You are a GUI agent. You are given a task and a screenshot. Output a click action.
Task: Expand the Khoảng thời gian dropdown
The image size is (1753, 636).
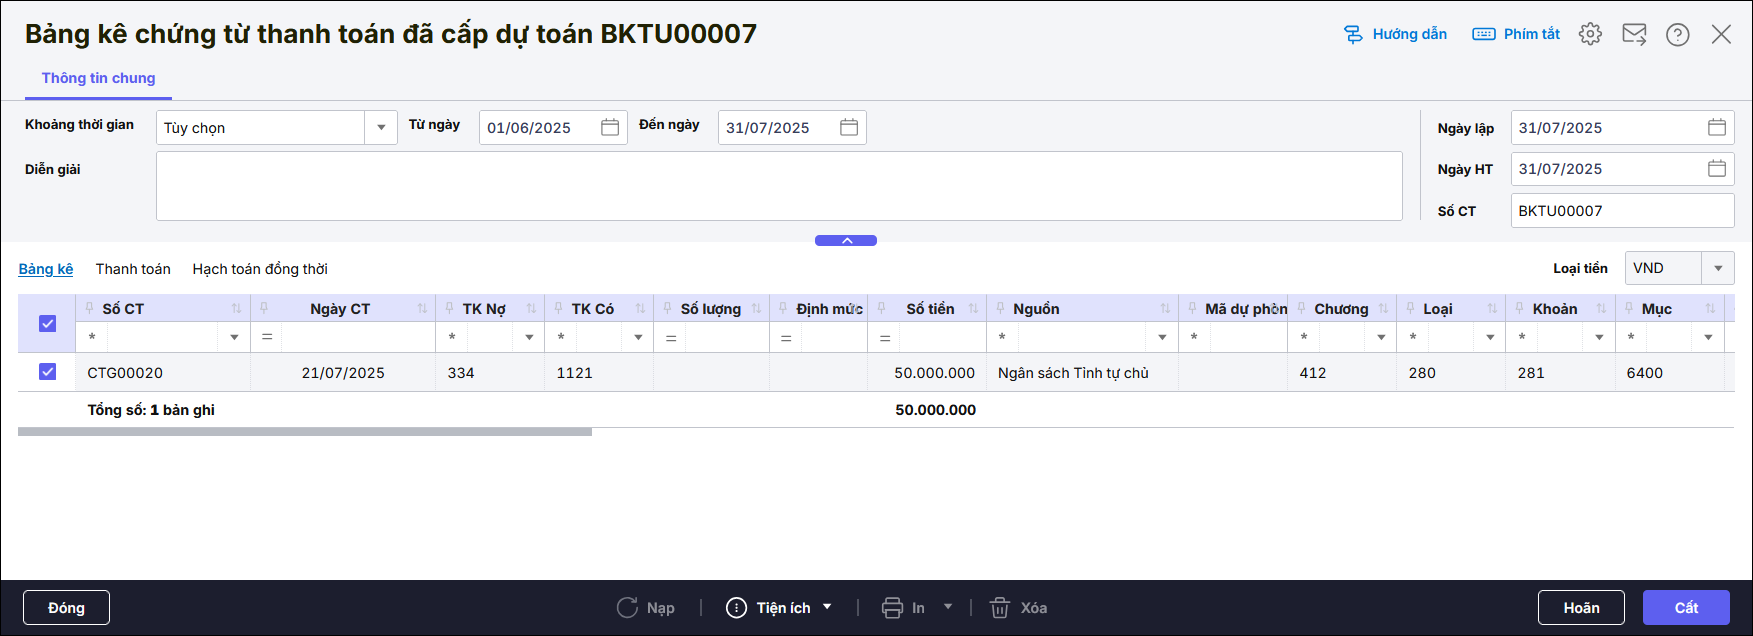click(x=381, y=127)
